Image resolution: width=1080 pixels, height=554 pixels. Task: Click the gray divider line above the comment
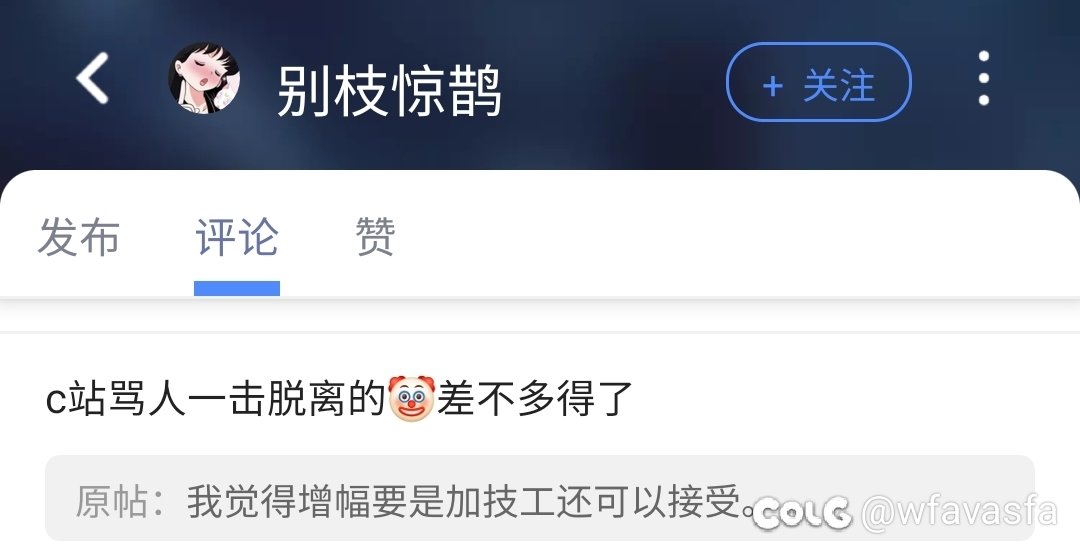[540, 332]
